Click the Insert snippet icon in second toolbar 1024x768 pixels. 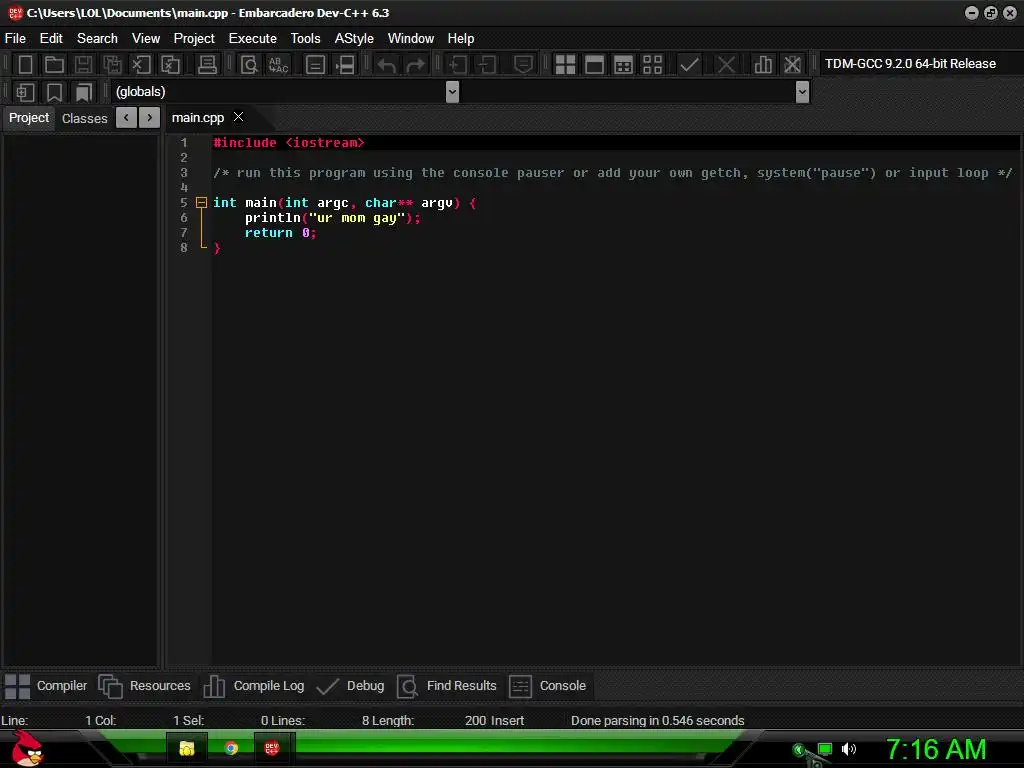(25, 92)
